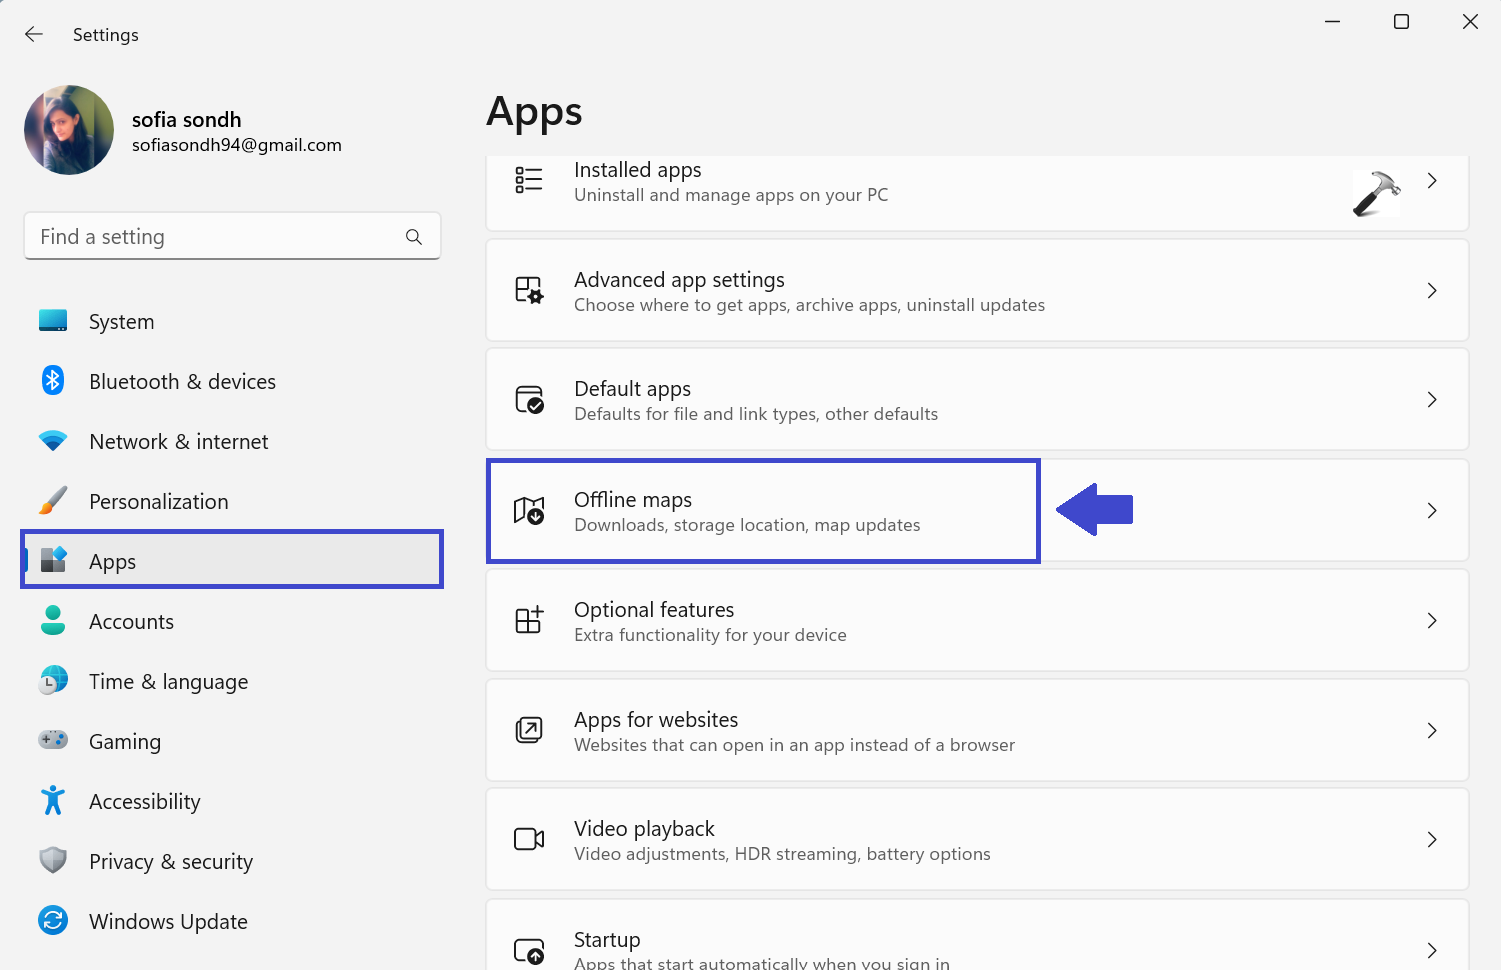Open System settings category
The height and width of the screenshot is (970, 1501).
(121, 322)
